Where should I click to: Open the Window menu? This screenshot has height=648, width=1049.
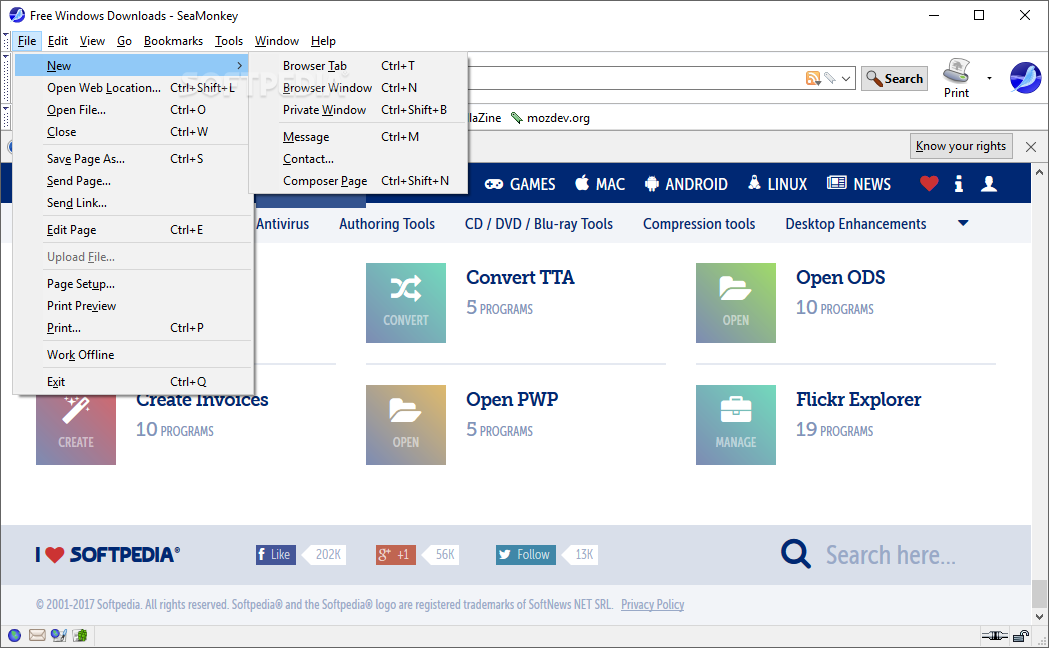(276, 41)
